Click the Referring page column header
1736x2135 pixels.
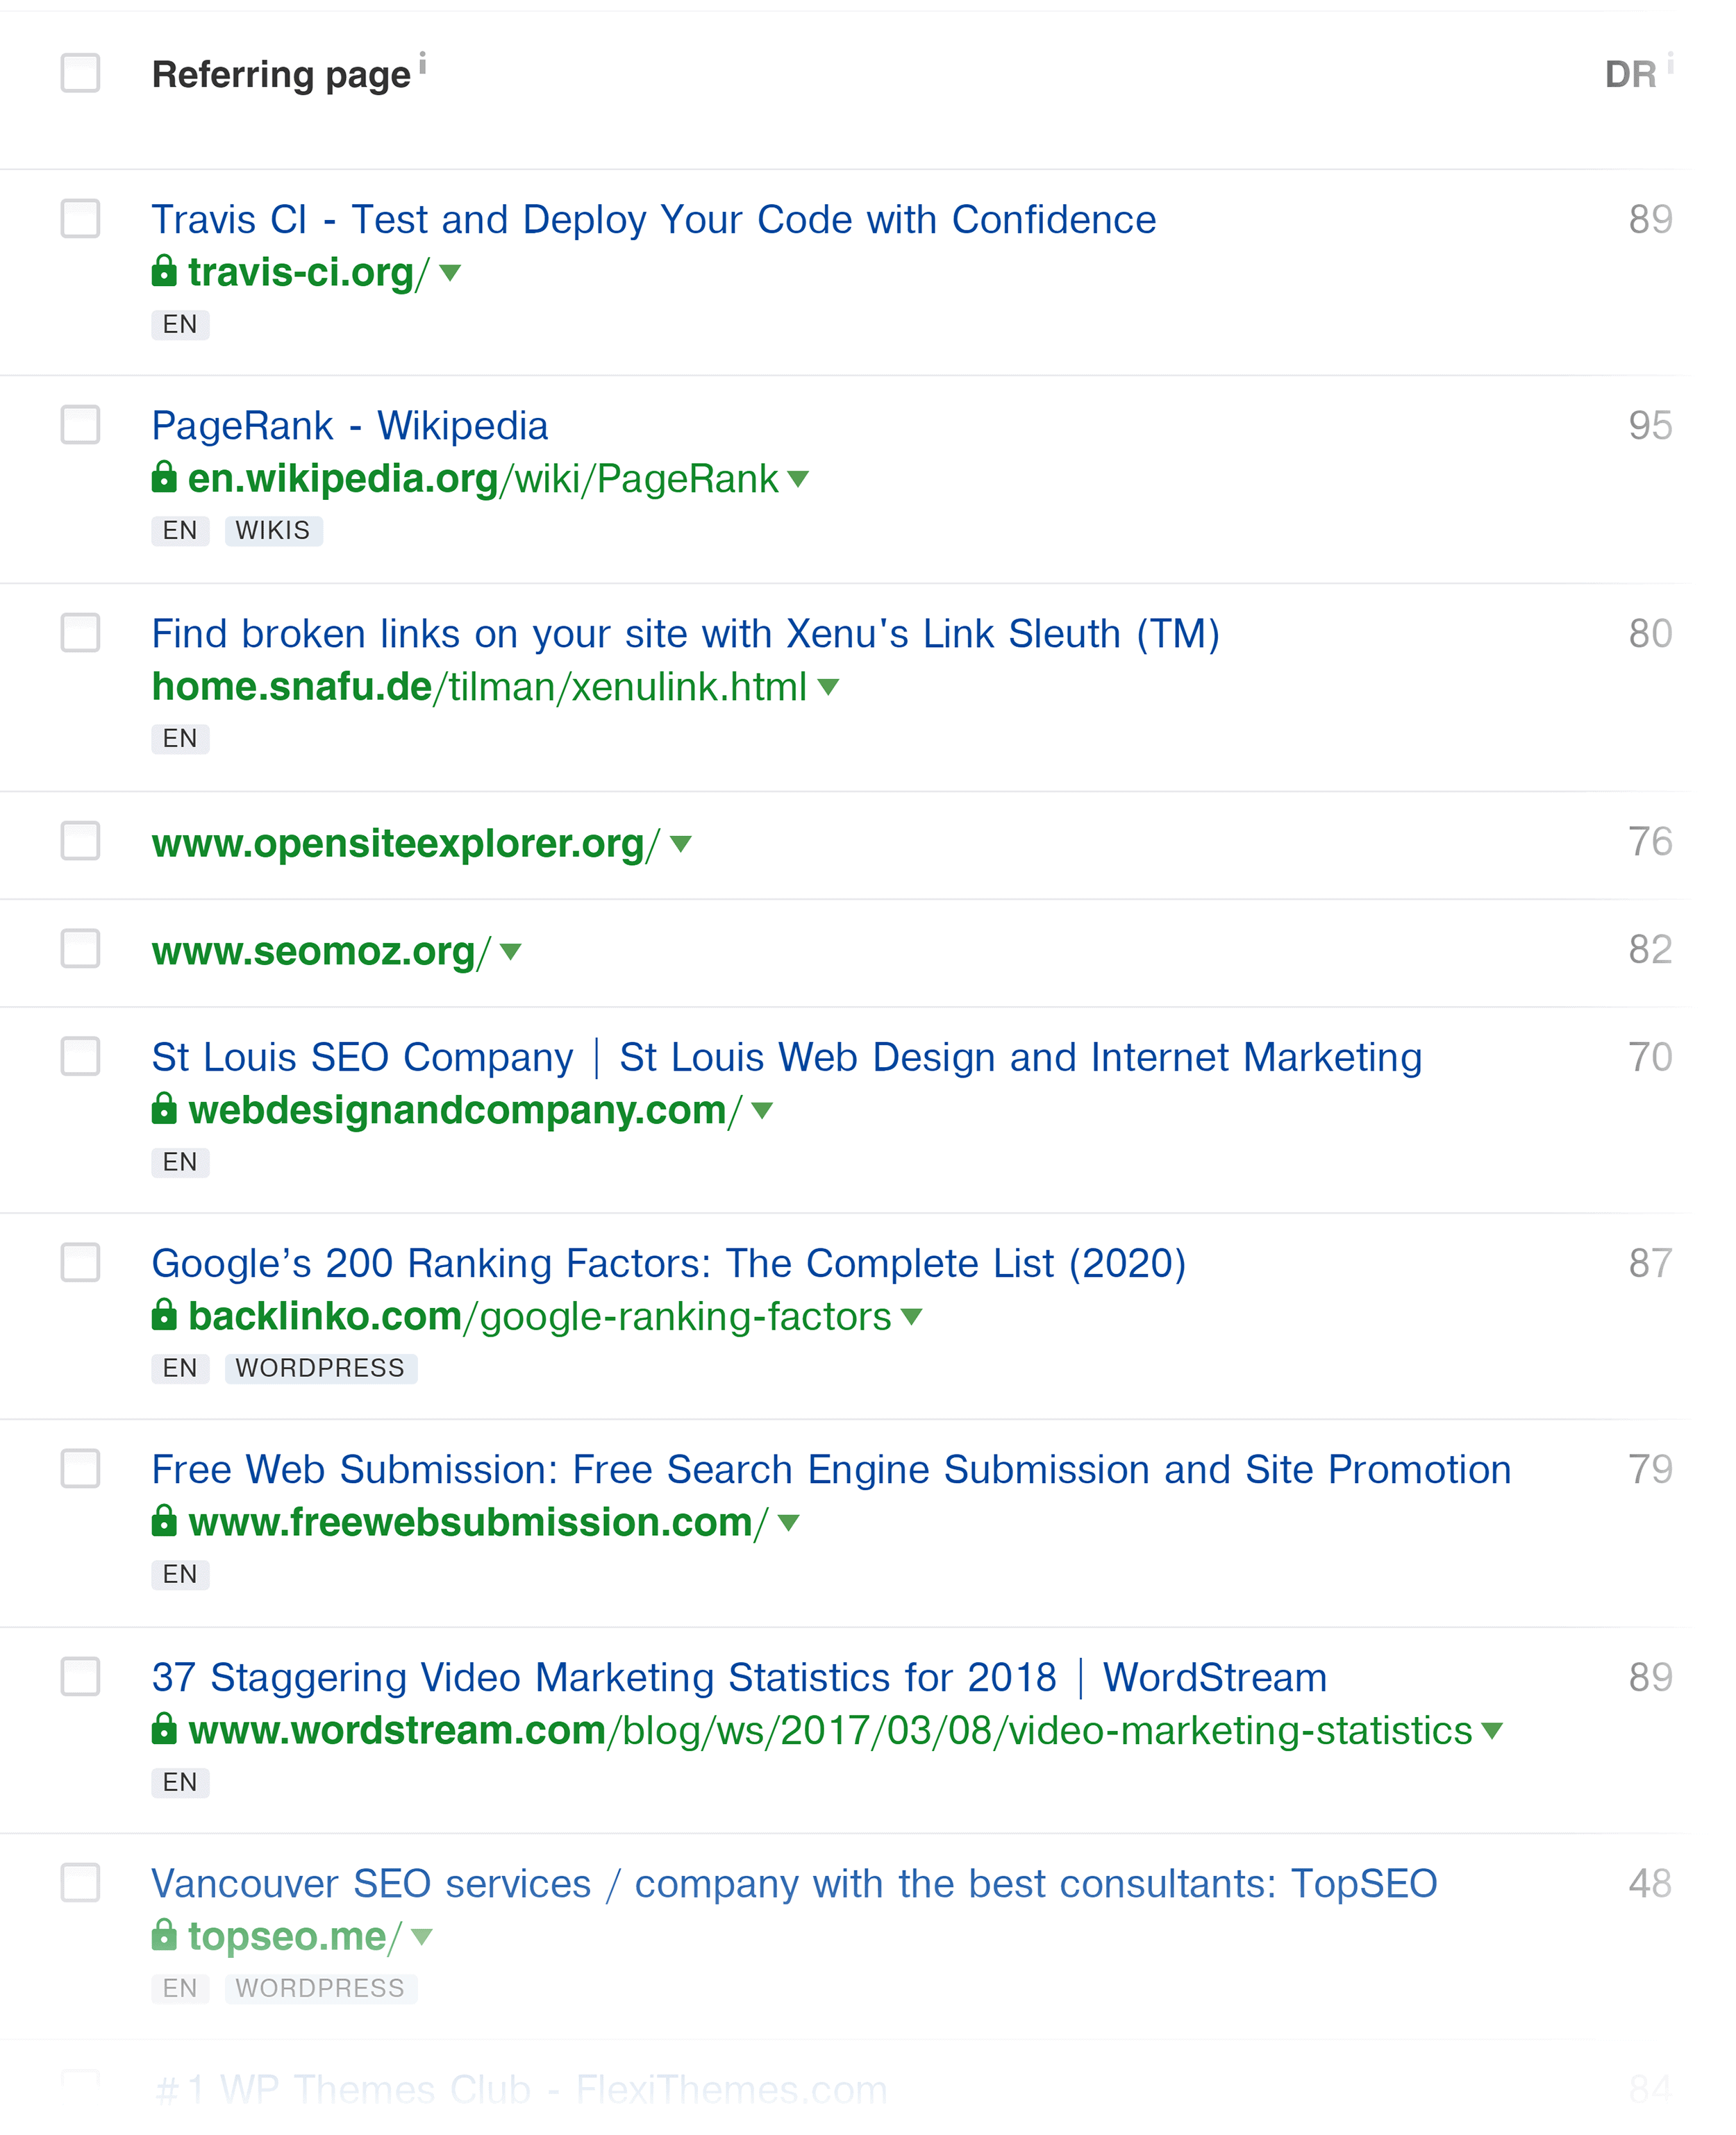pos(283,71)
